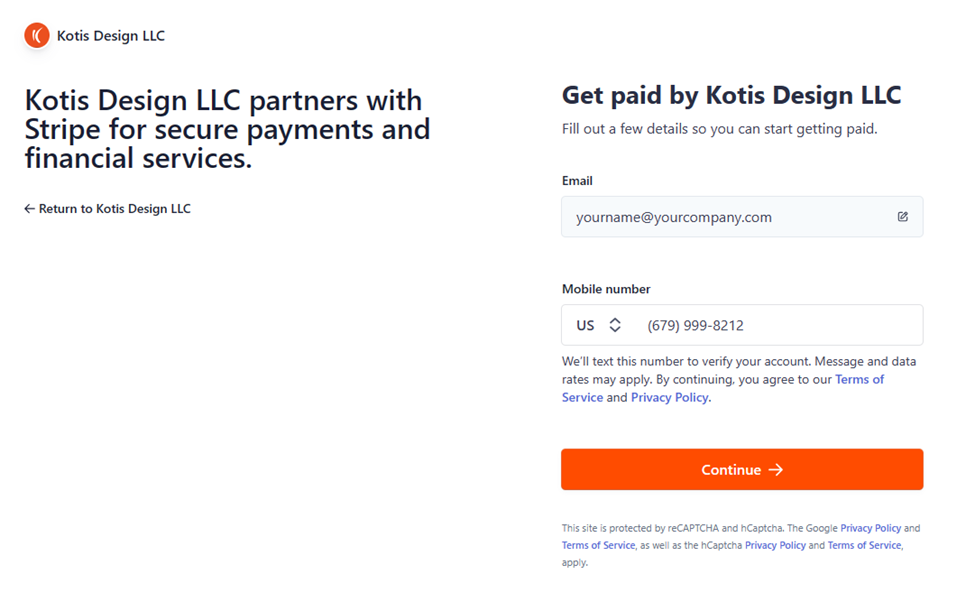The image size is (975, 602).
Task: Open country selector using the up-down chevron
Action: tap(615, 325)
